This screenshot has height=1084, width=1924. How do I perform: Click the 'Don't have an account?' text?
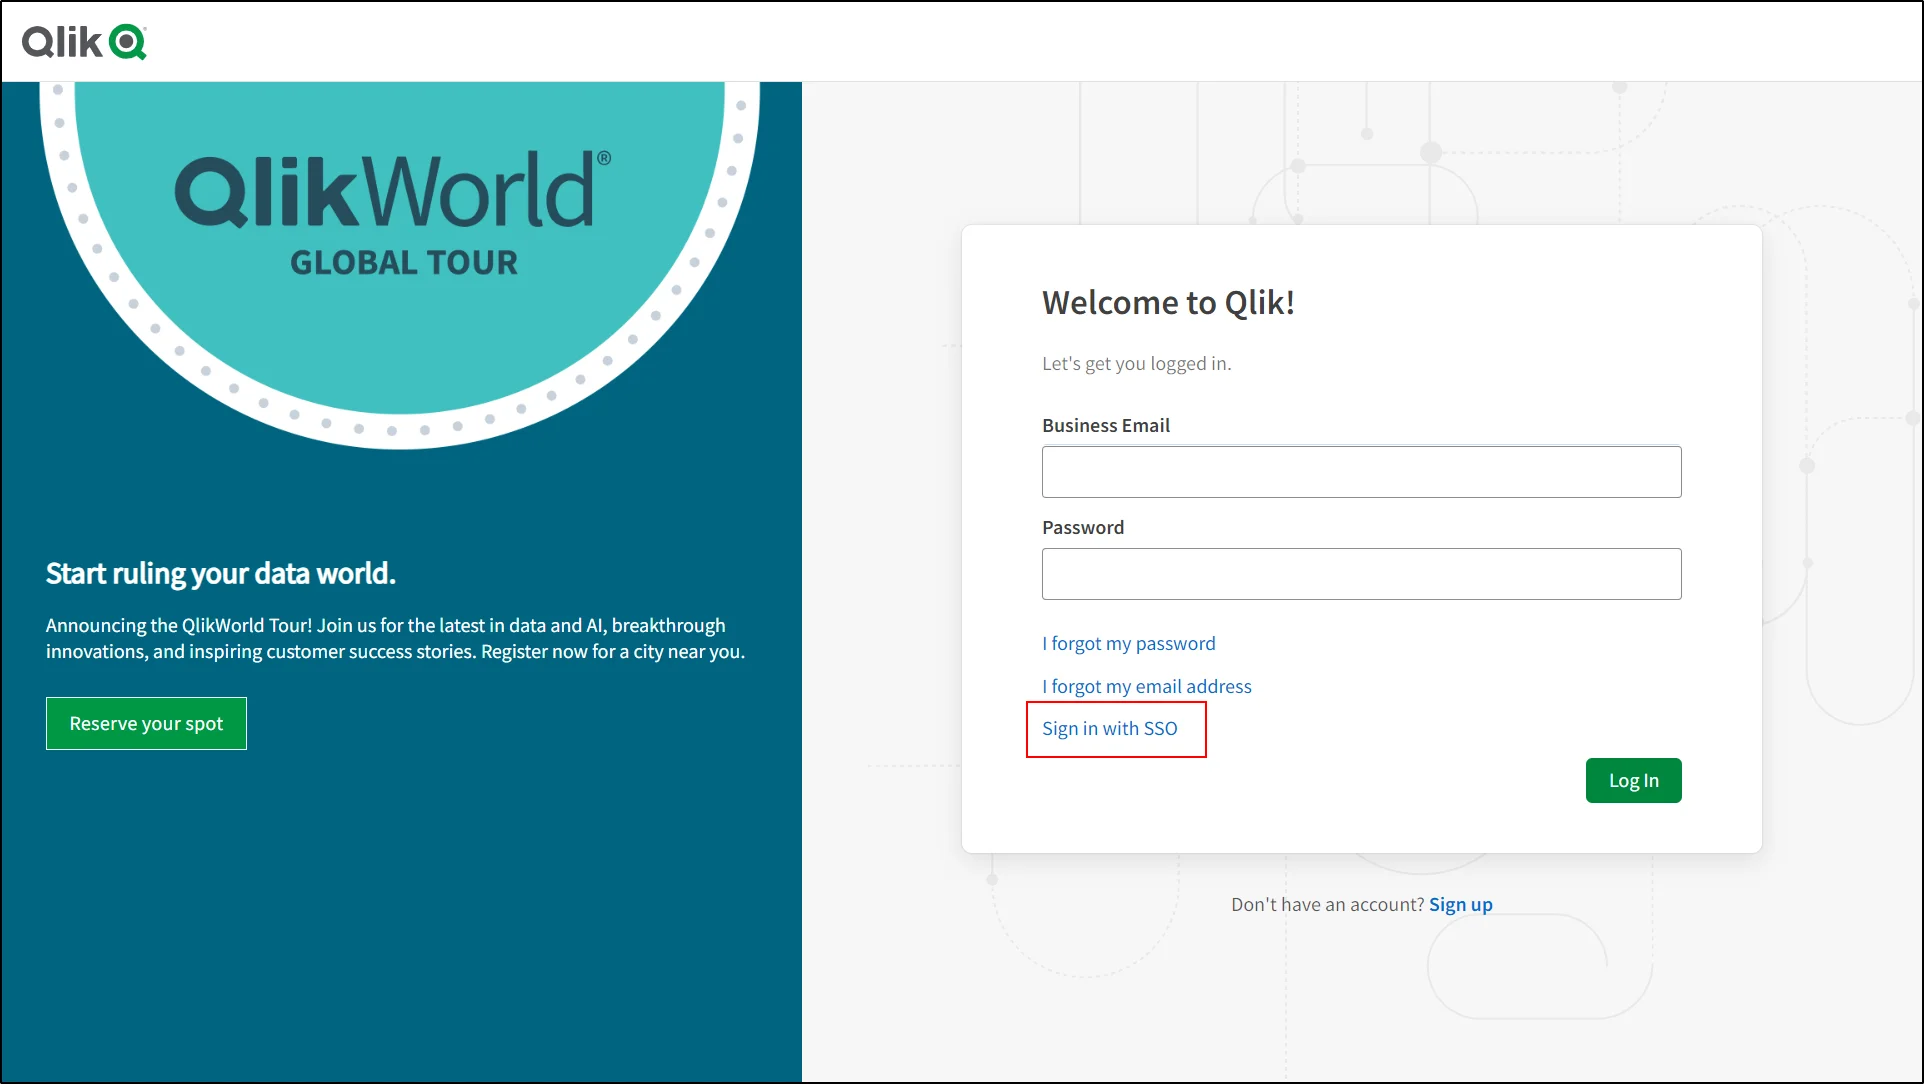tap(1327, 904)
